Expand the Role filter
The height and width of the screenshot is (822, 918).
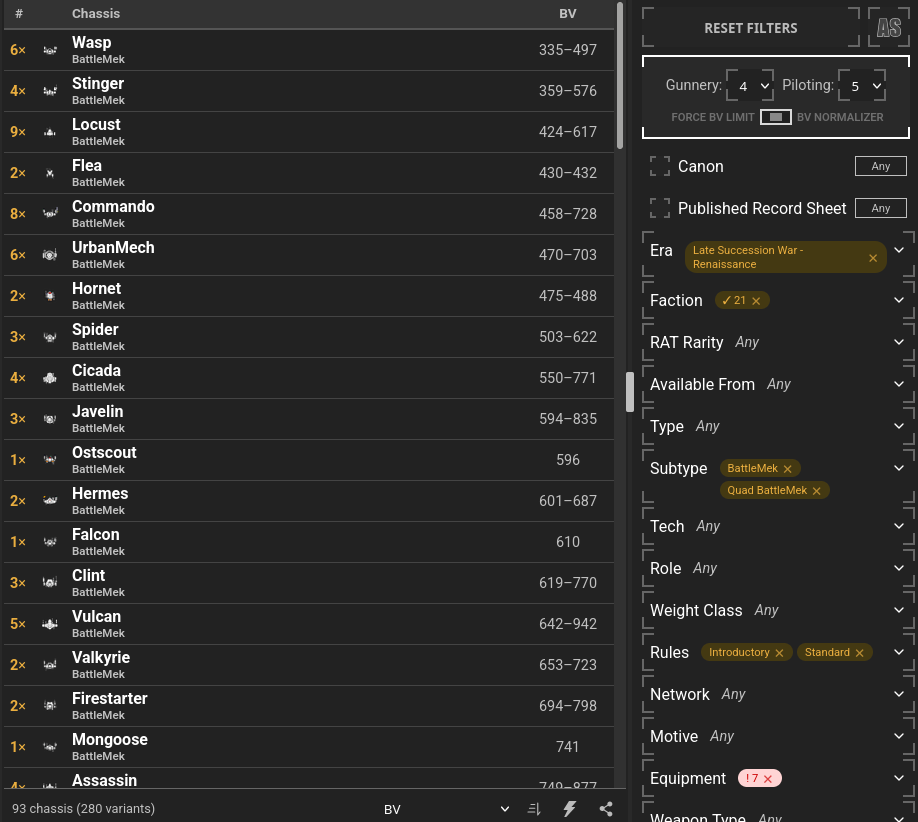pos(899,568)
